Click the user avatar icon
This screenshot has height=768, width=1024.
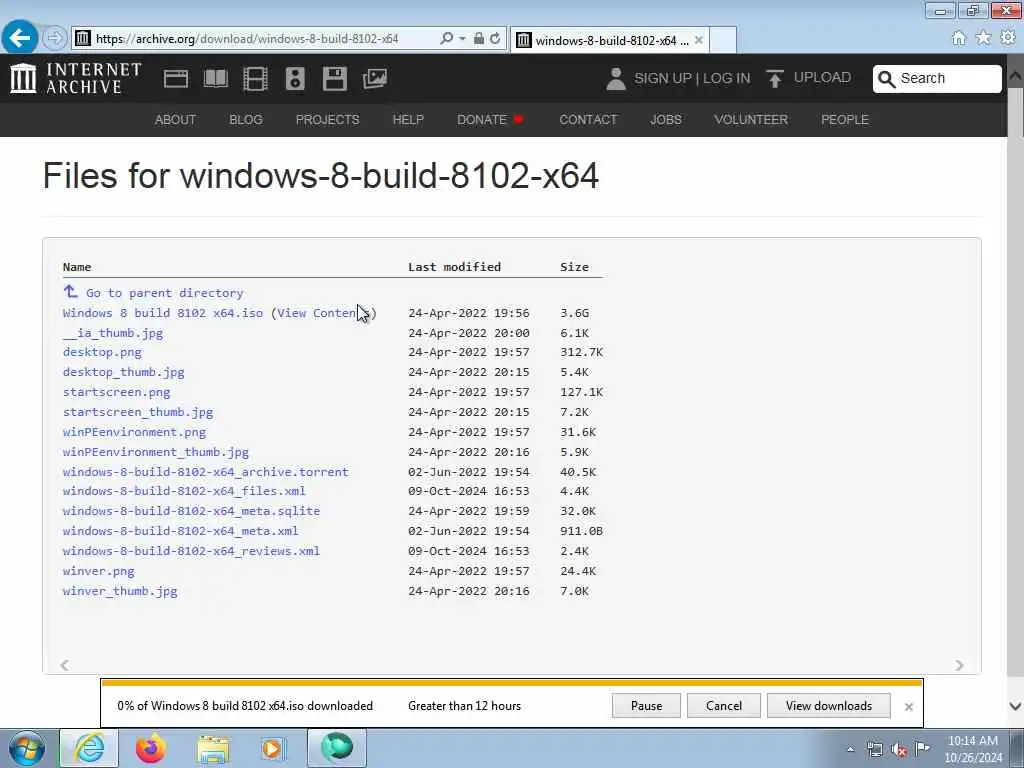click(615, 79)
